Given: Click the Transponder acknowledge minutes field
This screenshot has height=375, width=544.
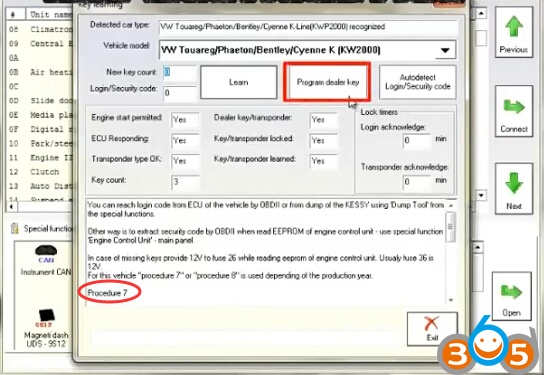Looking at the screenshot, I should pyautogui.click(x=417, y=181).
